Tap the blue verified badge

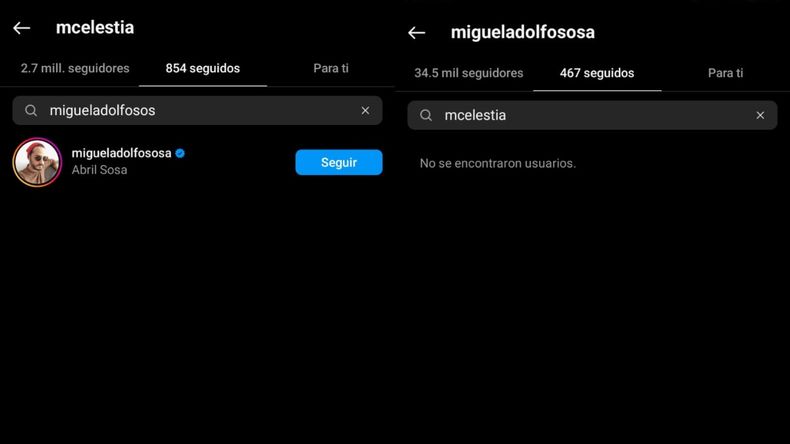coord(180,153)
